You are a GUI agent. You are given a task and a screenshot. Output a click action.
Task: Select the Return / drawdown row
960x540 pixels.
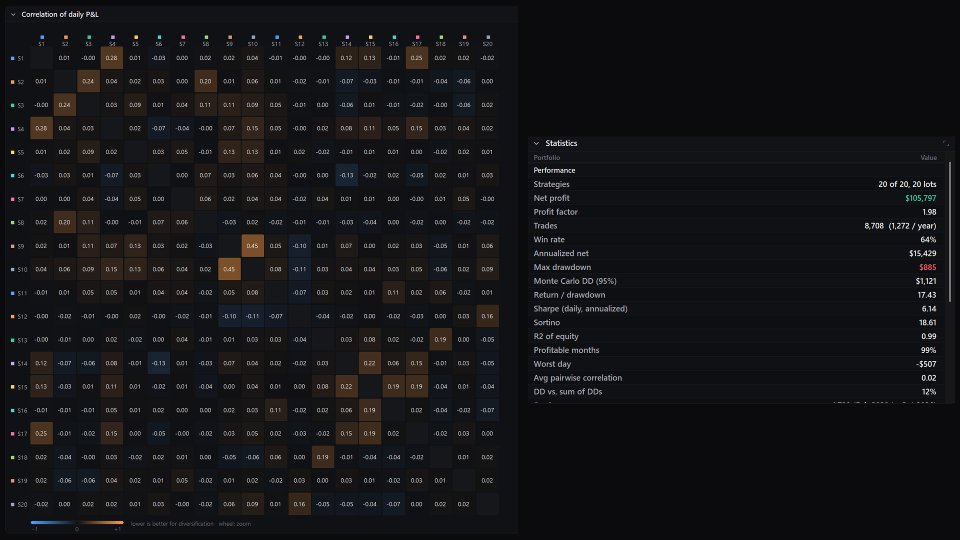pos(735,295)
